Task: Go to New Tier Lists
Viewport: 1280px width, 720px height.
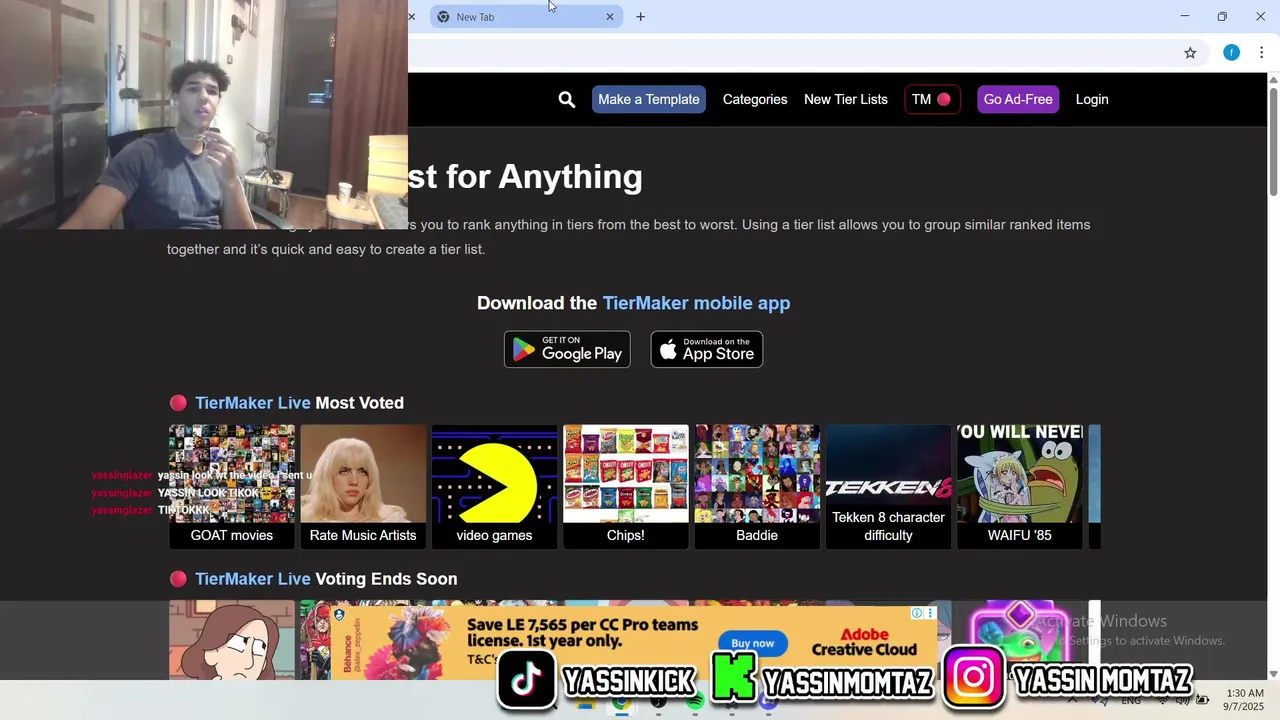Action: point(846,99)
